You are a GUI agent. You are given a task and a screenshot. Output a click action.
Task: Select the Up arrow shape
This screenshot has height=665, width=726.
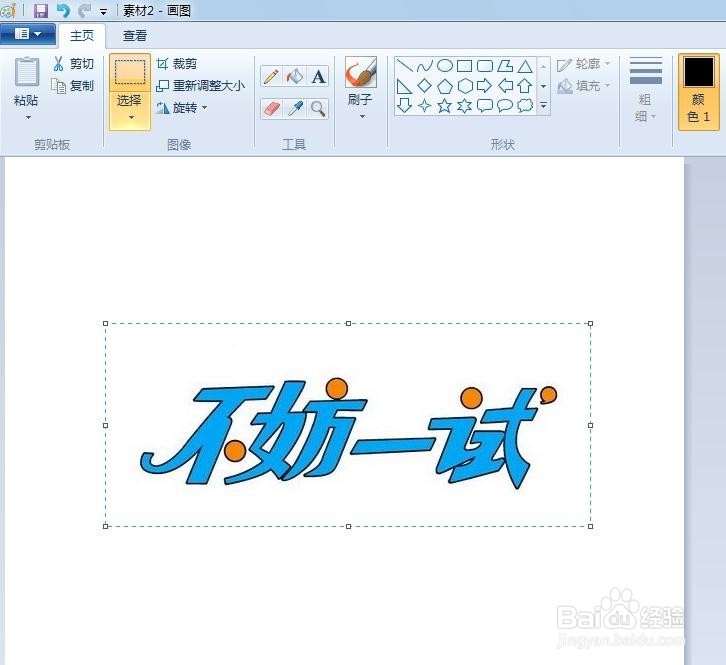525,86
